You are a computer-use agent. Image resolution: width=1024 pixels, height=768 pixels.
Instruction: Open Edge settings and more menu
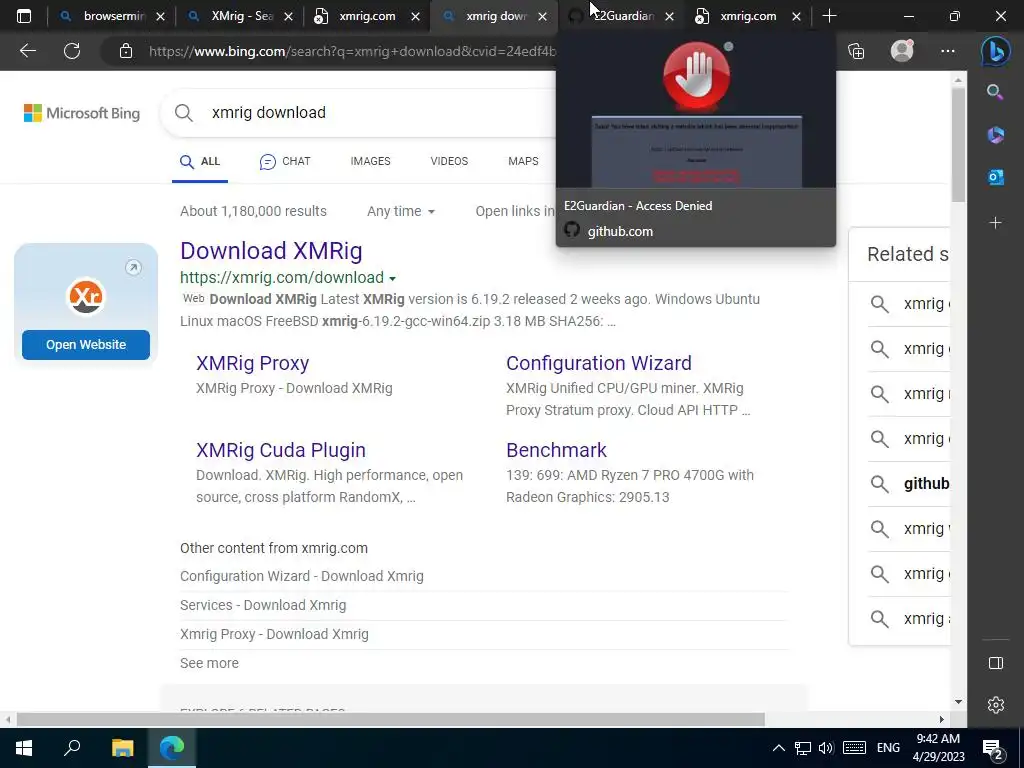(948, 51)
